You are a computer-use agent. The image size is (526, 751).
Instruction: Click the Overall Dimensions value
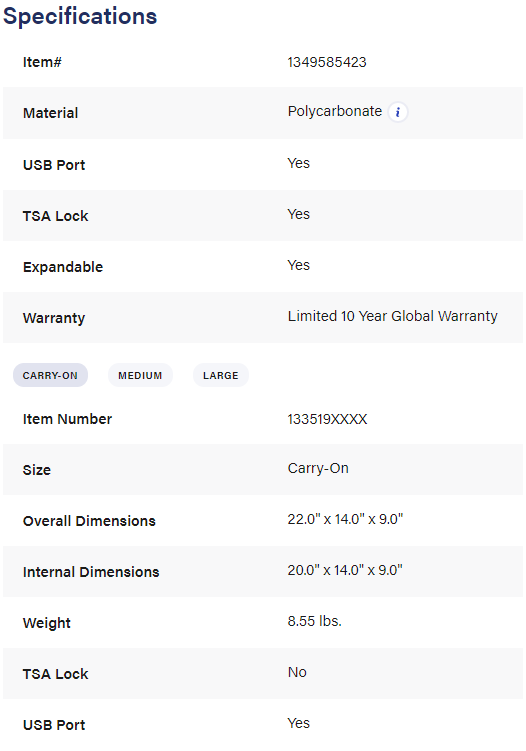(x=345, y=519)
